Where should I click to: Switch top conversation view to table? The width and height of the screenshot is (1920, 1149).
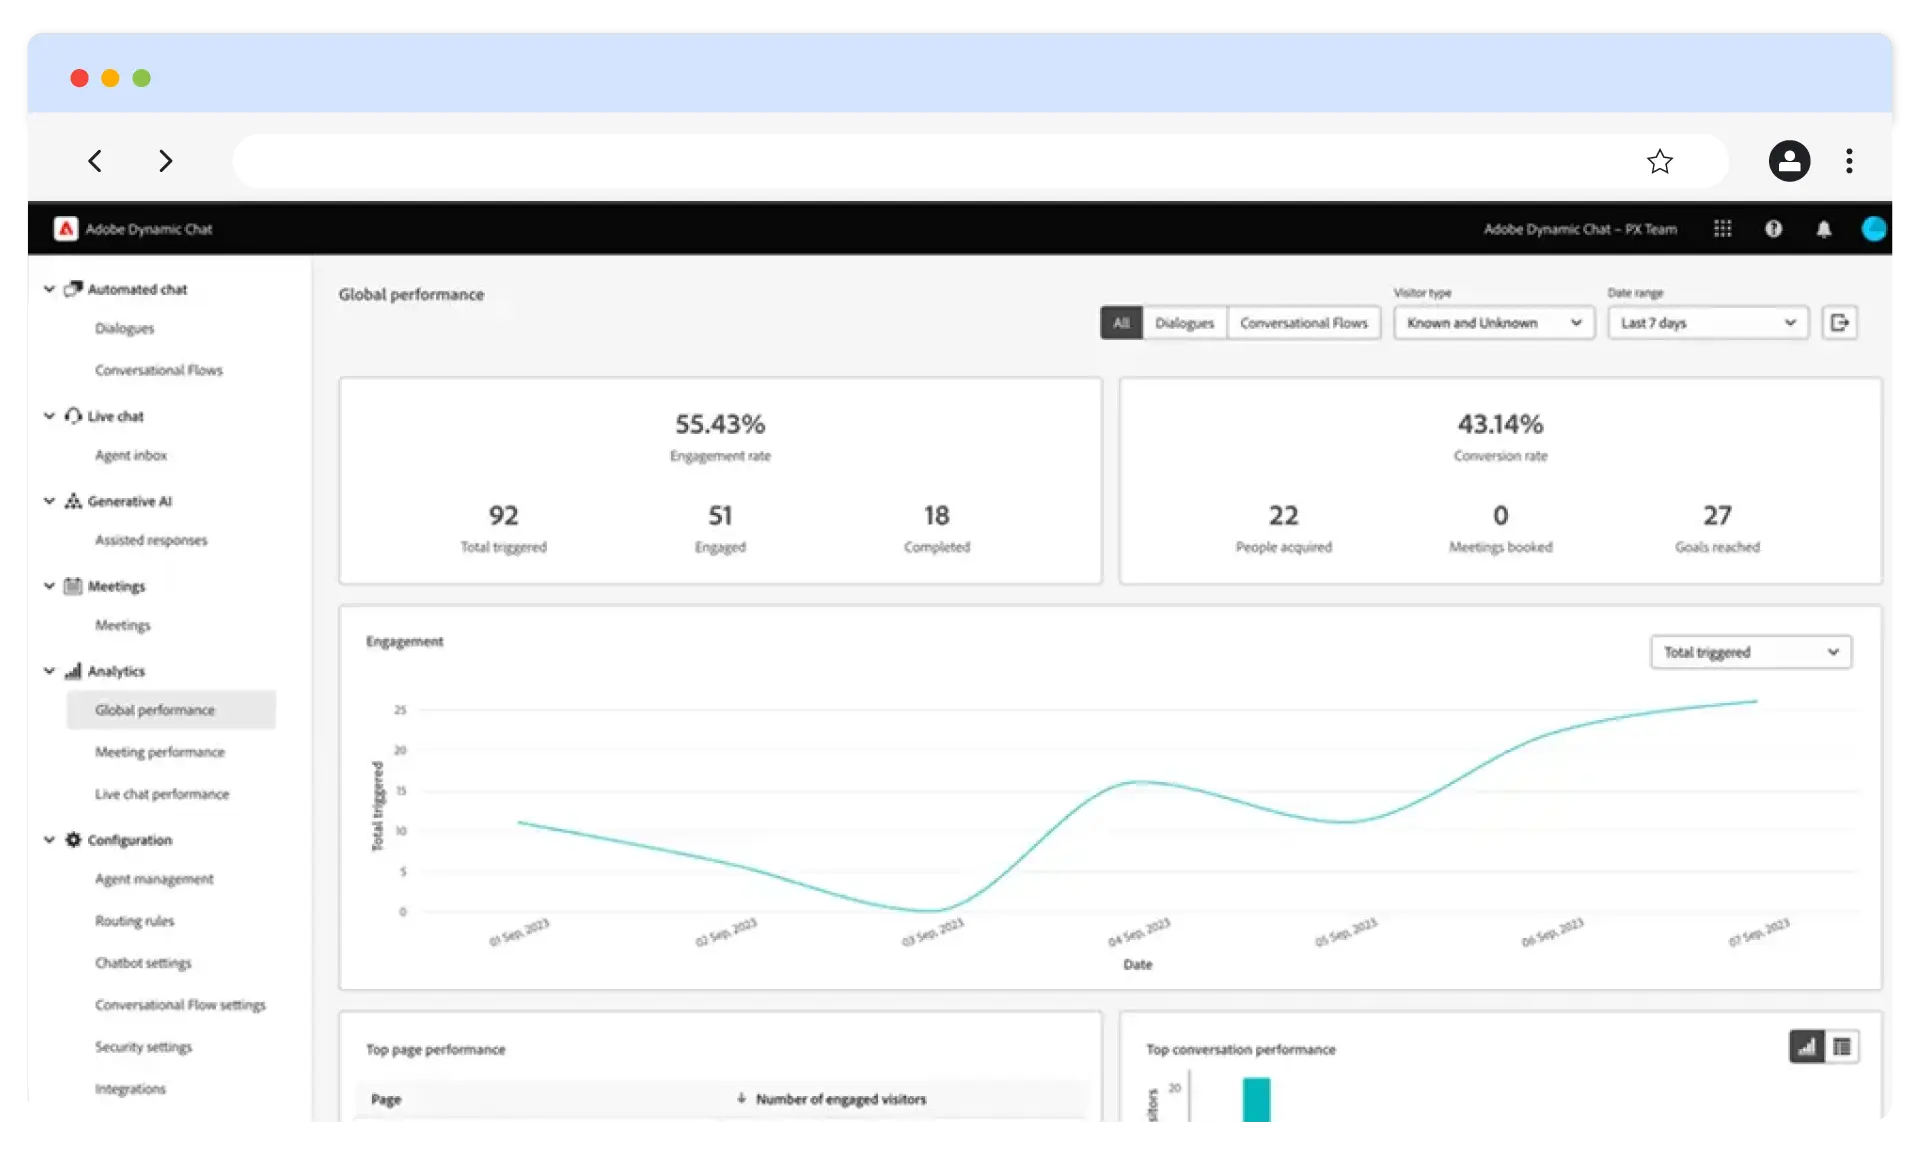pyautogui.click(x=1842, y=1047)
